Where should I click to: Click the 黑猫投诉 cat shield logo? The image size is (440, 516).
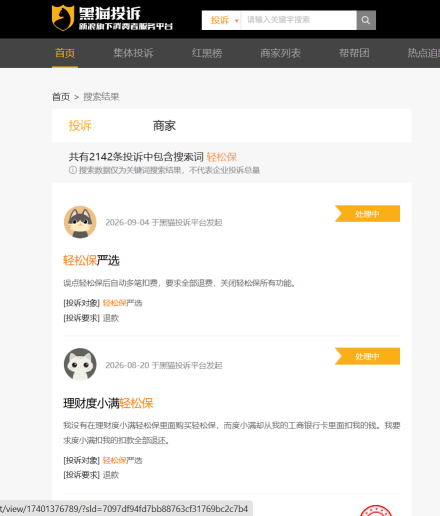coord(63,18)
